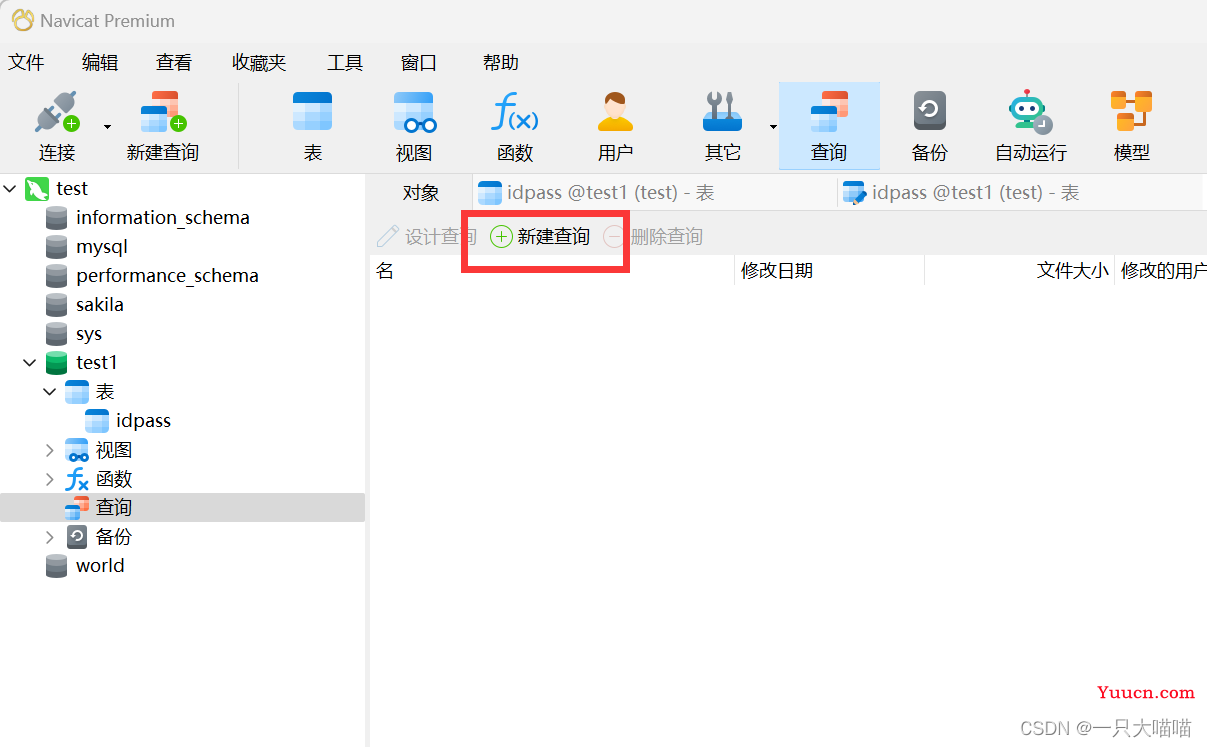Click the green test1 database icon
1207x747 pixels.
tap(57, 362)
